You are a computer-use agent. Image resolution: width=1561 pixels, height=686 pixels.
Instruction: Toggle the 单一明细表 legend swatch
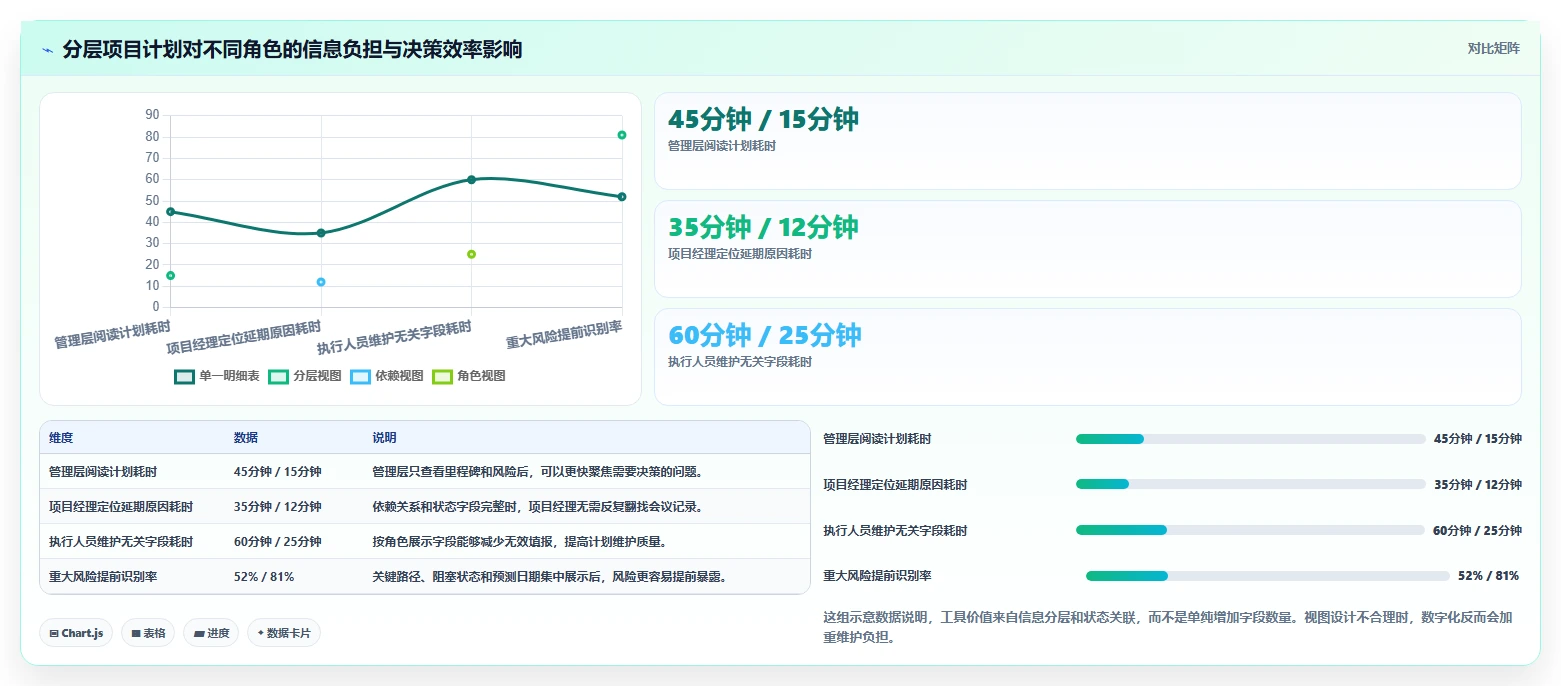(x=184, y=376)
